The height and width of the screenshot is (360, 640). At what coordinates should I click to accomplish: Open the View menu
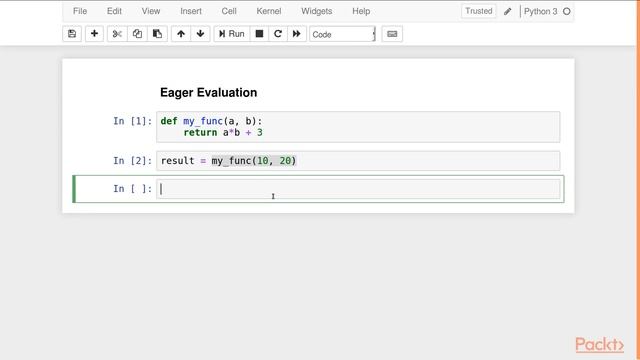point(151,11)
